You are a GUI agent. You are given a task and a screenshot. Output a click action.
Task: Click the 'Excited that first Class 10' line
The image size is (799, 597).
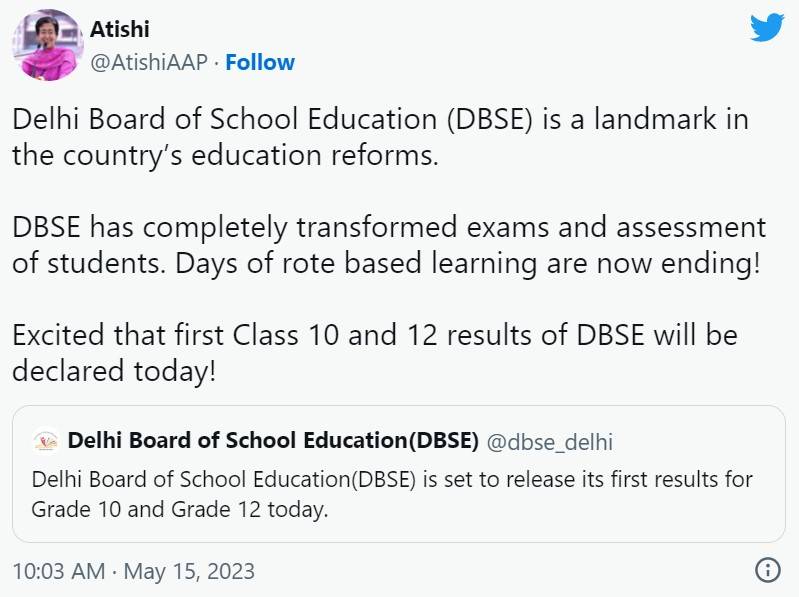tap(374, 334)
